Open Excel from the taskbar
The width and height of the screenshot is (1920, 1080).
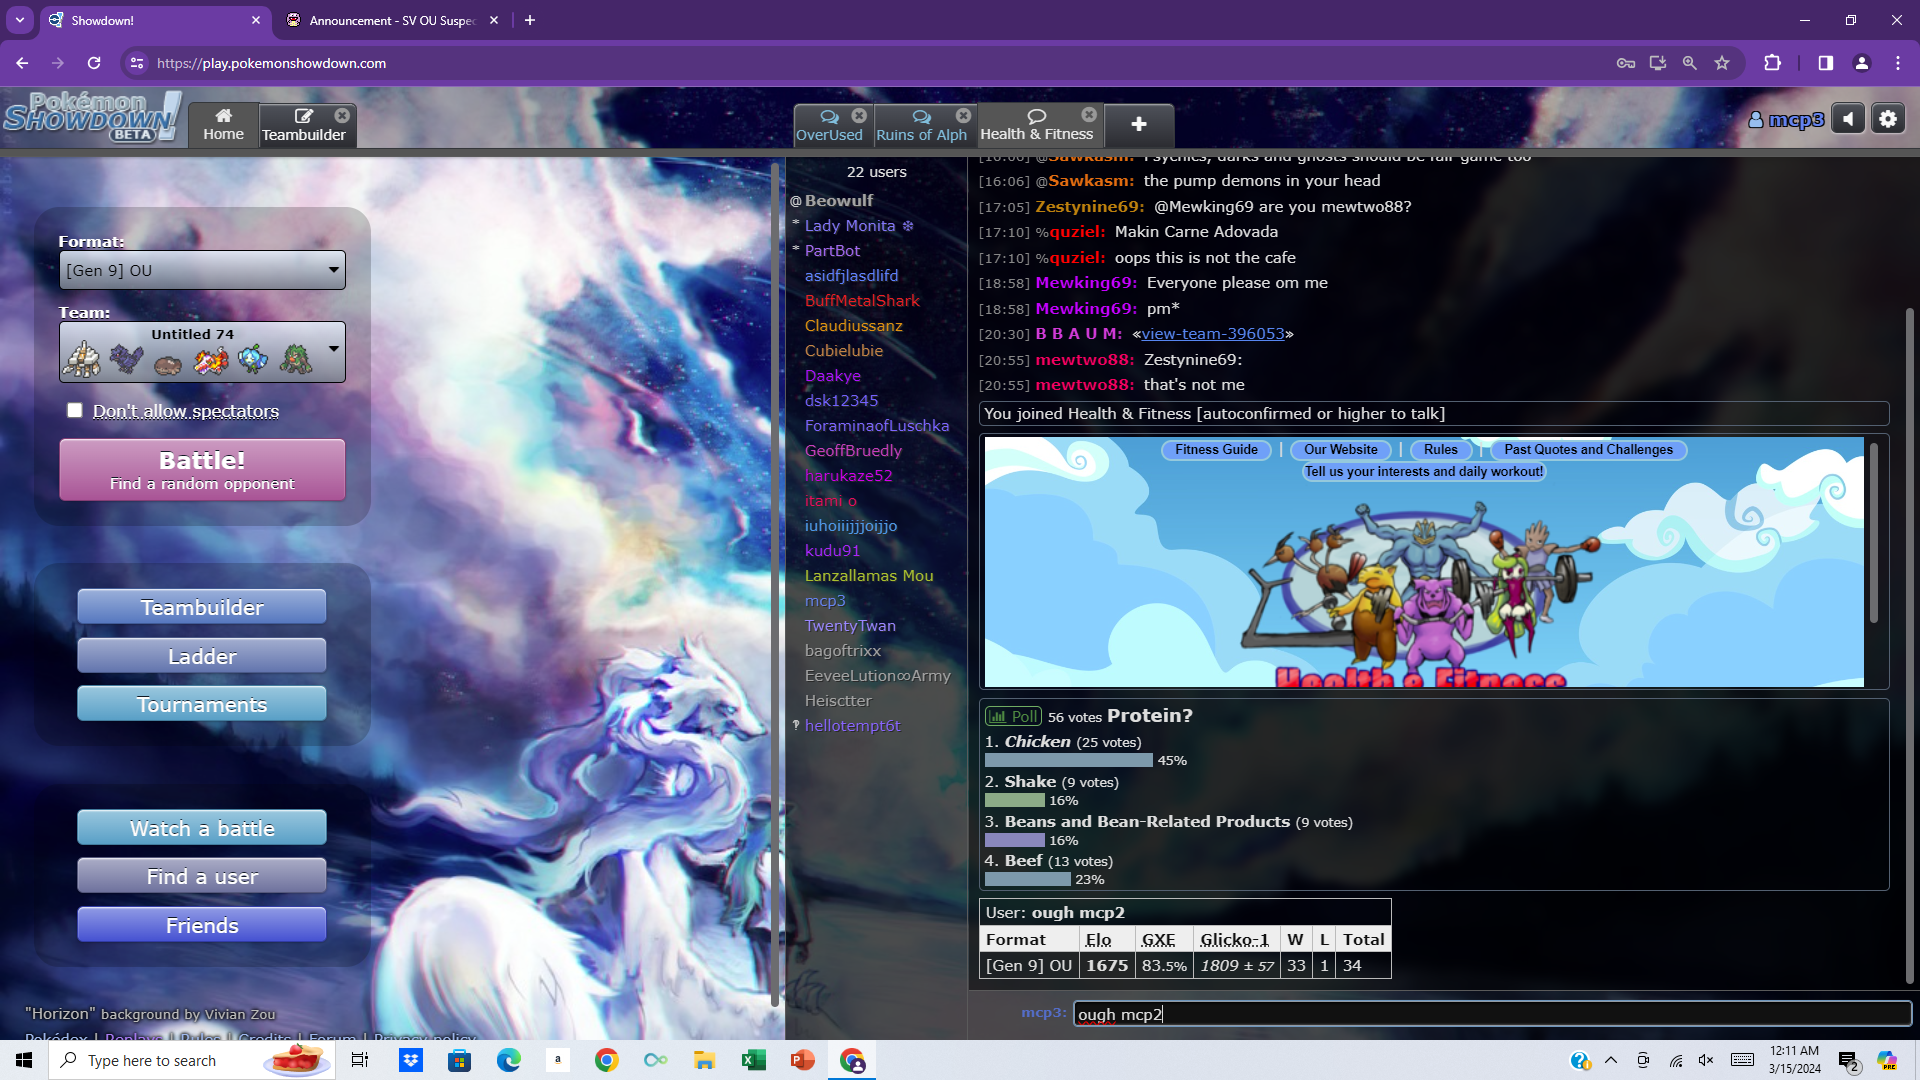click(x=753, y=1060)
